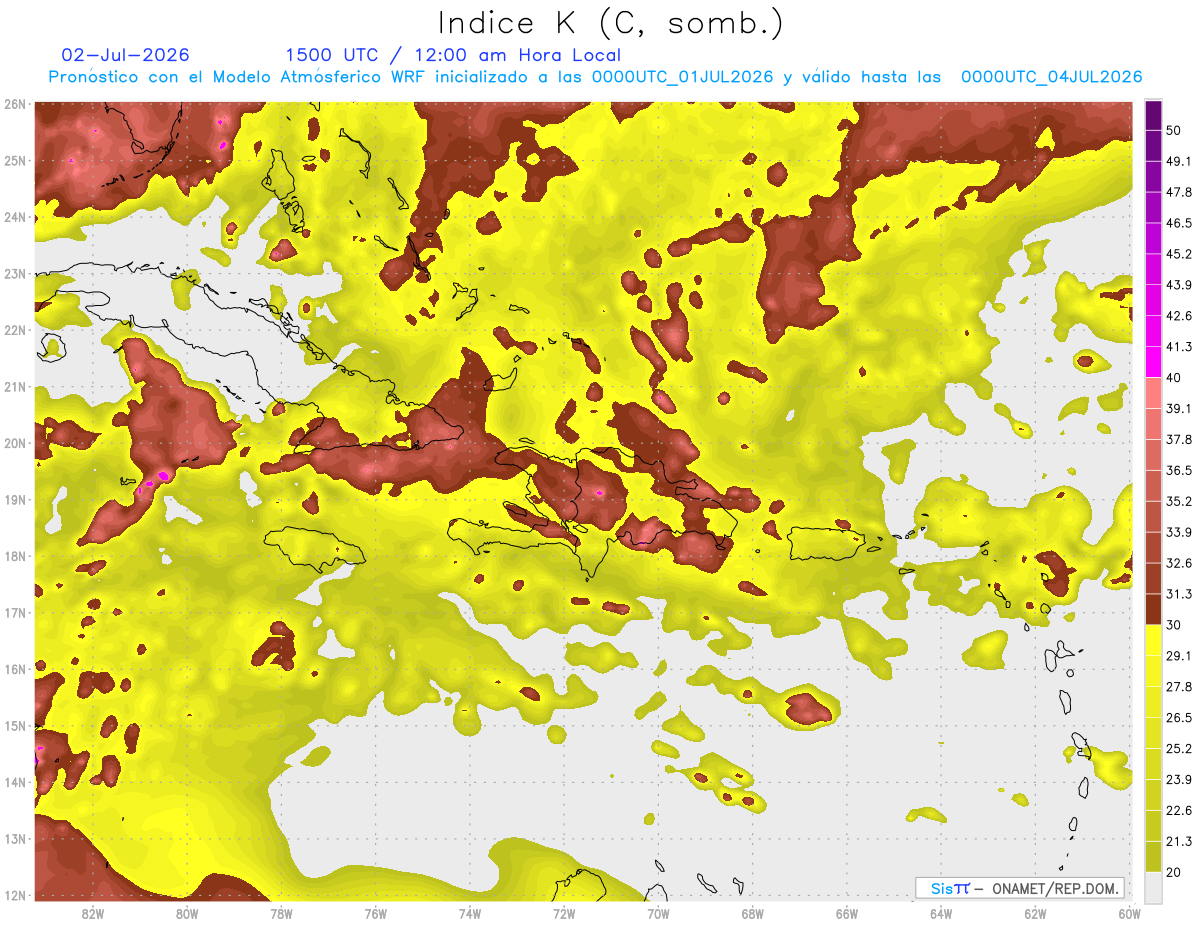Click the colorbar value '25.2'

tap(1178, 748)
